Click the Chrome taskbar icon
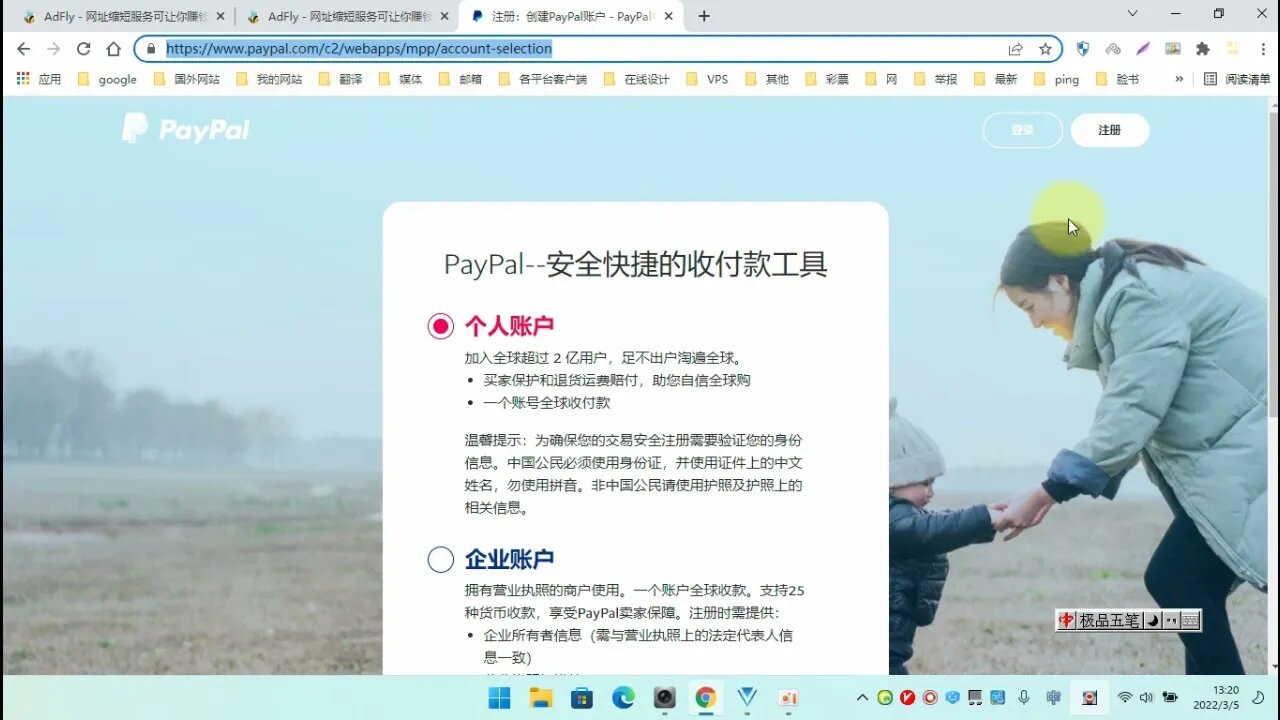This screenshot has width=1280, height=720. [705, 697]
